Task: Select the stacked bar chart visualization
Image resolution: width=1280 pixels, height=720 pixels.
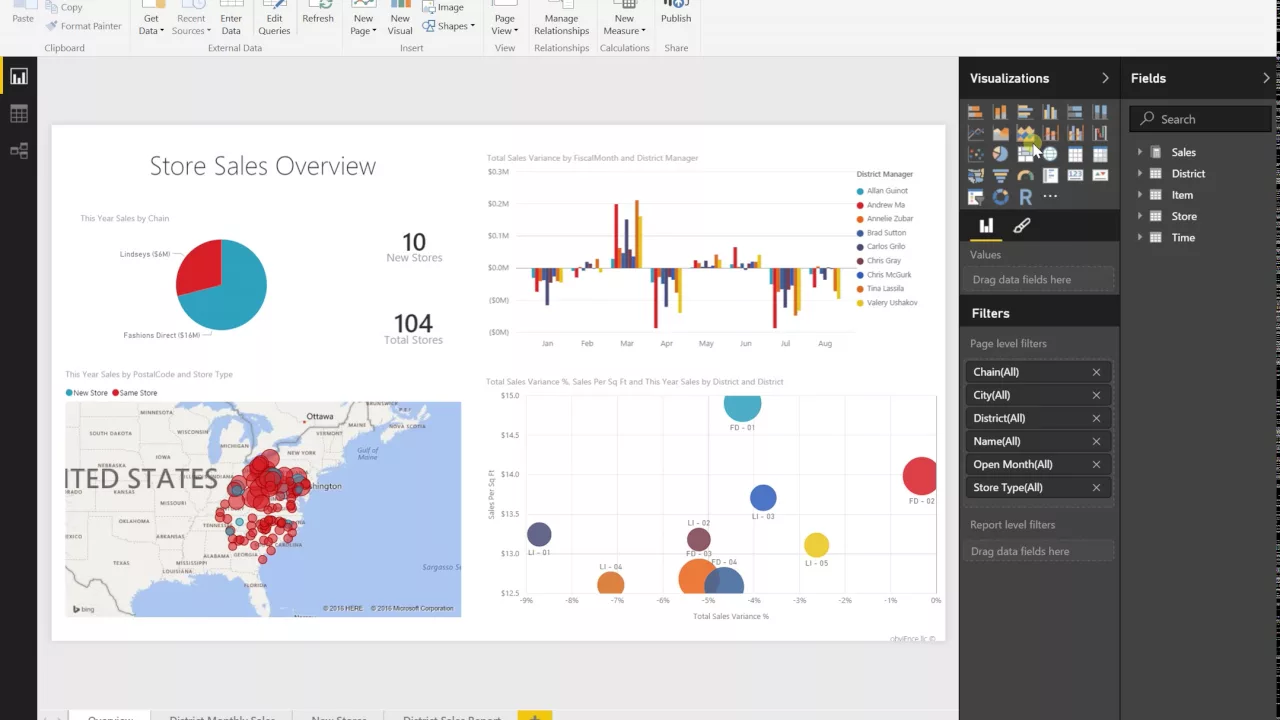Action: (975, 112)
